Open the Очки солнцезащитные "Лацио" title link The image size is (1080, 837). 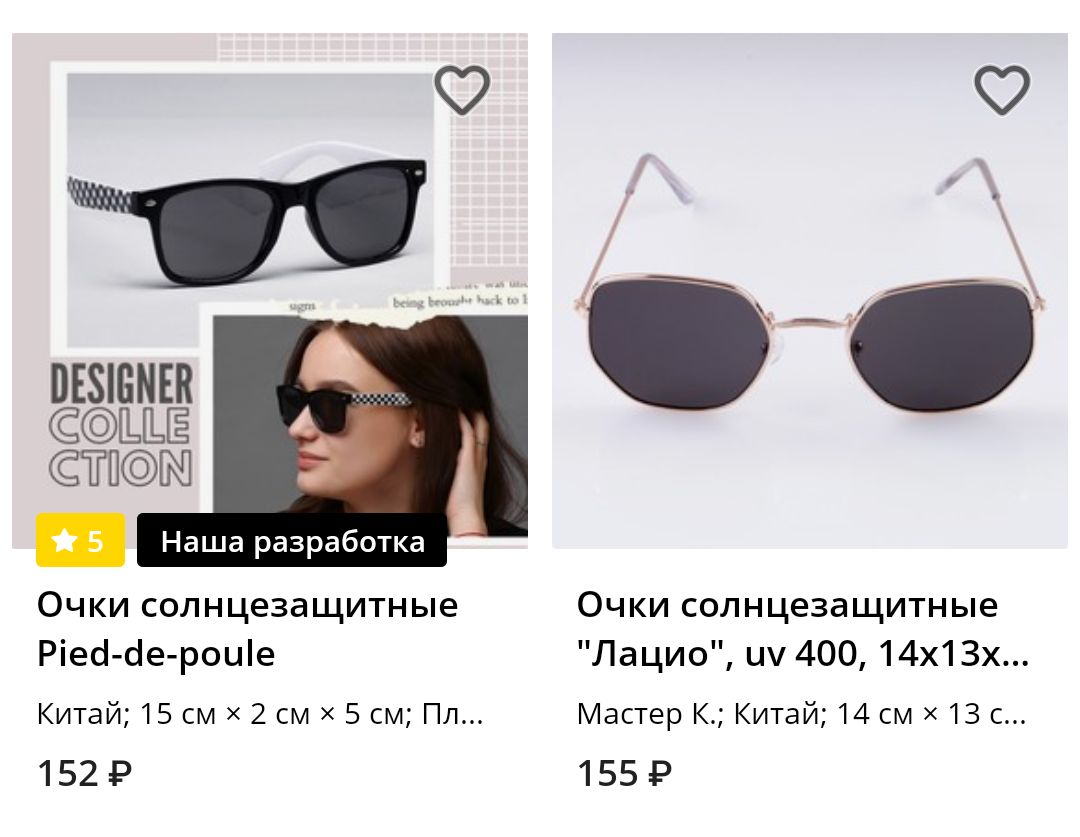(803, 629)
